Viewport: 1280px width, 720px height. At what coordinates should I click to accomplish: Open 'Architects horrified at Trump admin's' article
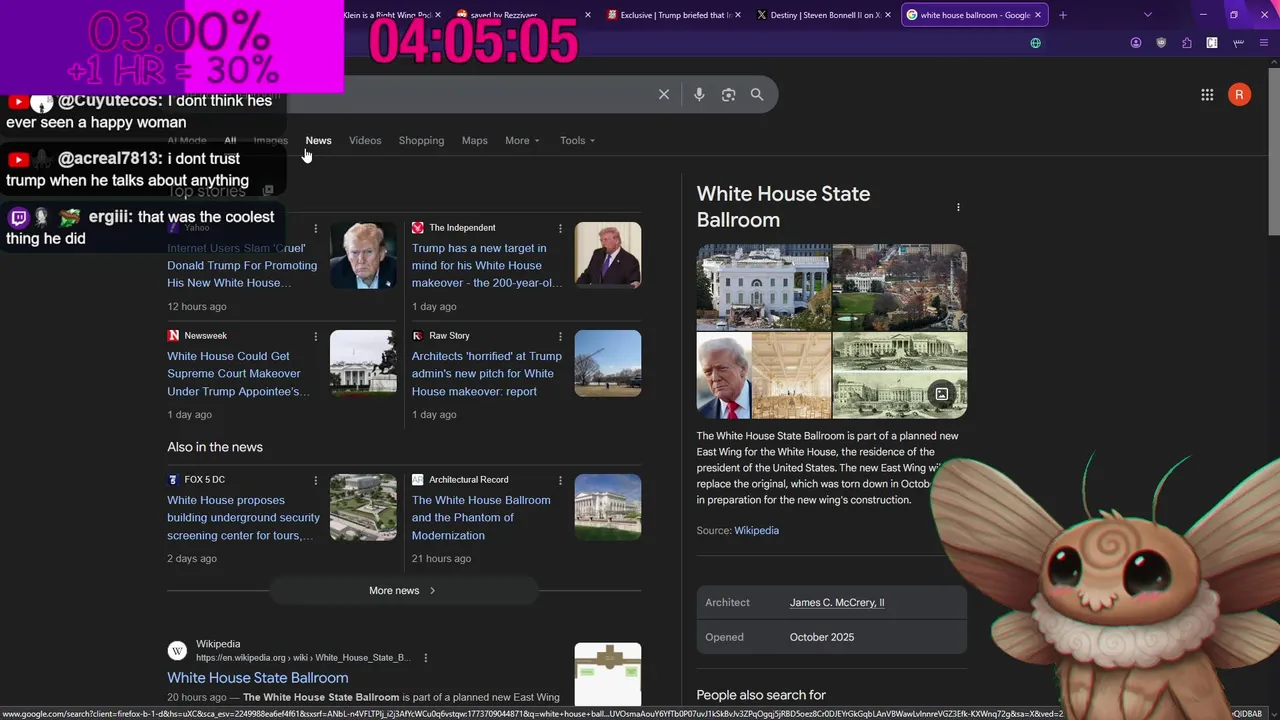(487, 374)
